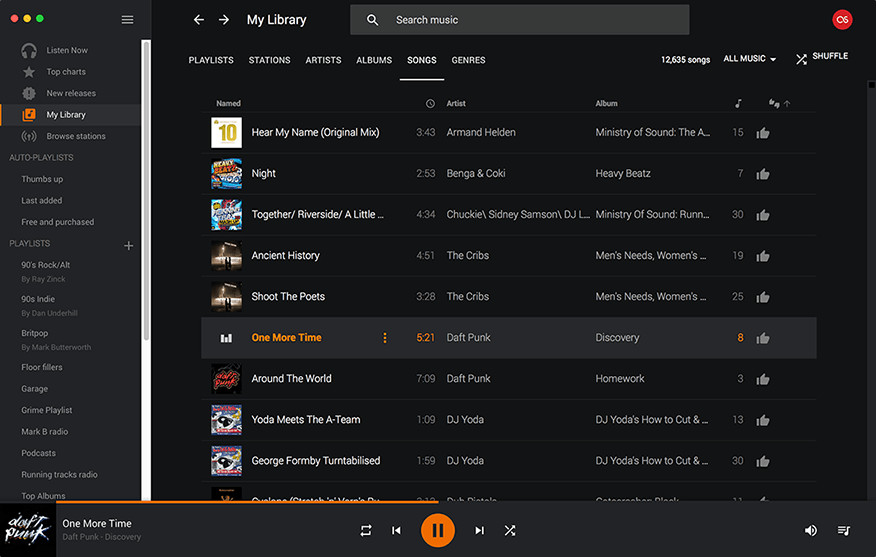Select the SONGS tab
This screenshot has height=557, width=876.
pyautogui.click(x=421, y=60)
